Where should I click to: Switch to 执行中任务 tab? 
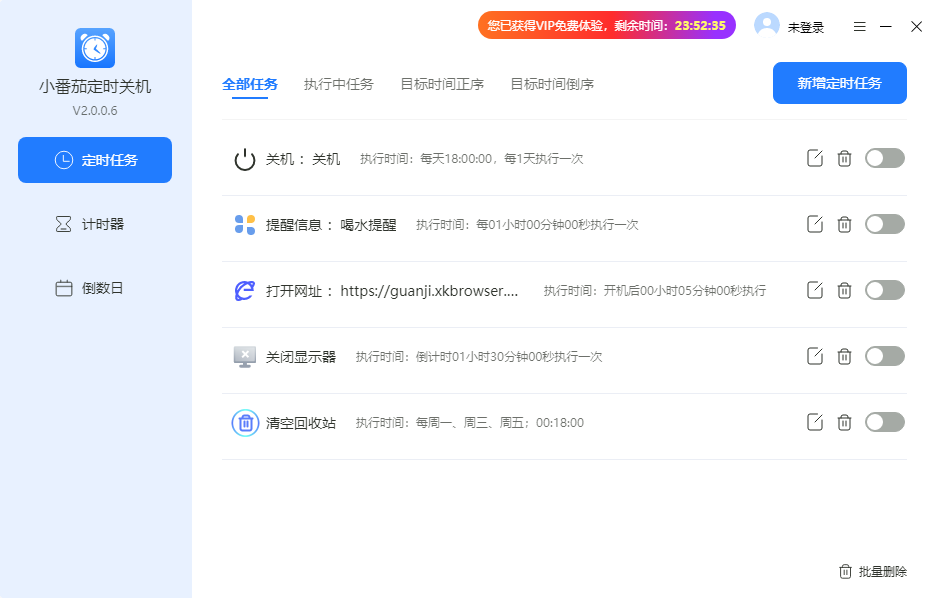pos(338,84)
